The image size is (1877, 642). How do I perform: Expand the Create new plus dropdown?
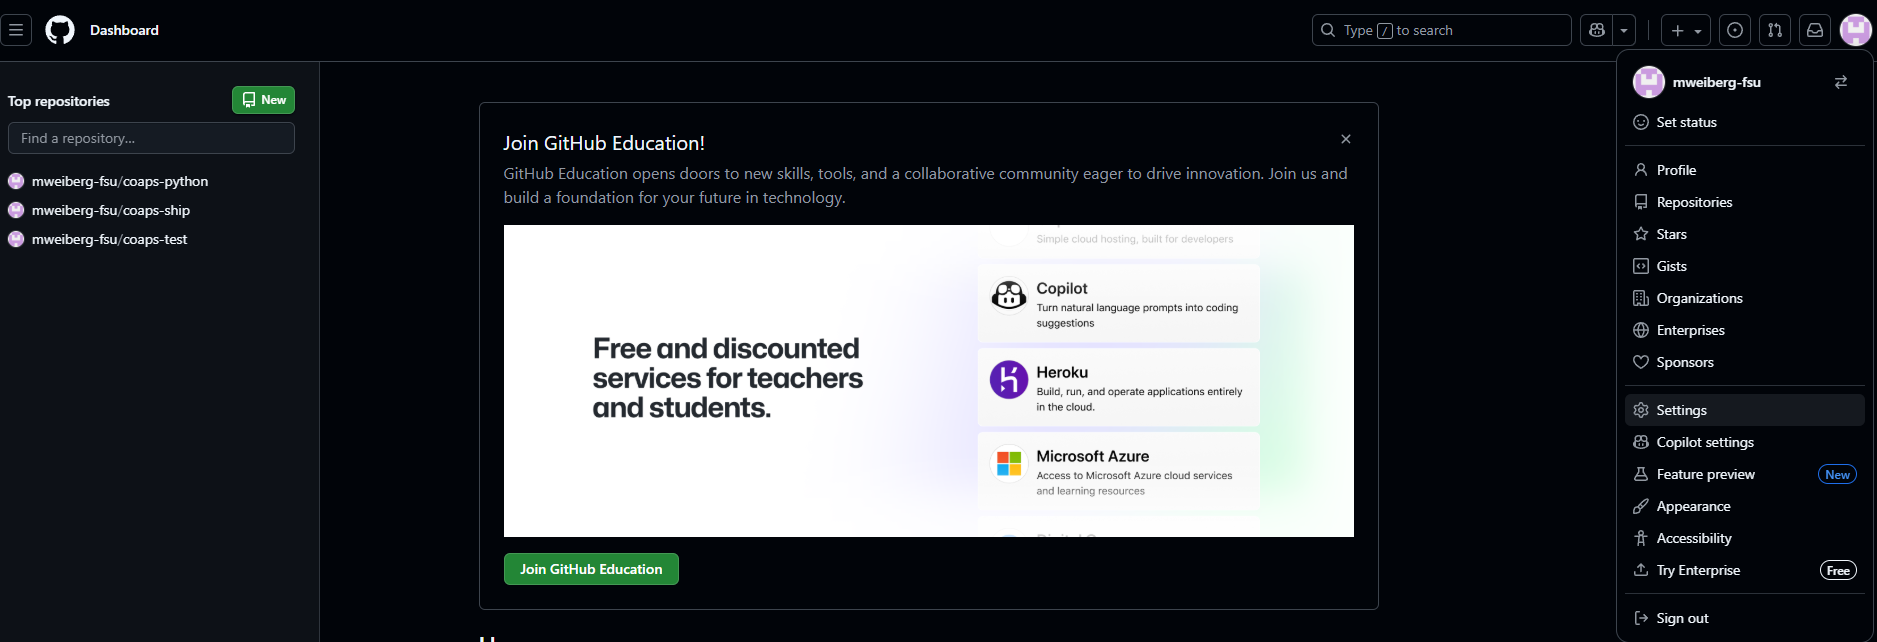[x=1686, y=30]
